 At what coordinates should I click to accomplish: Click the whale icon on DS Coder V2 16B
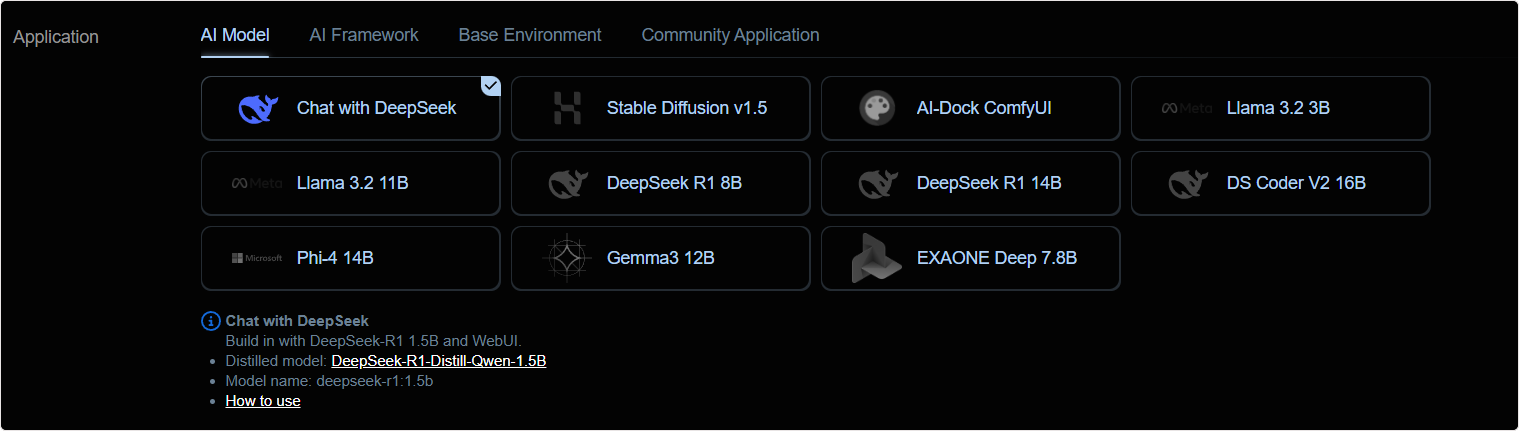(1187, 183)
